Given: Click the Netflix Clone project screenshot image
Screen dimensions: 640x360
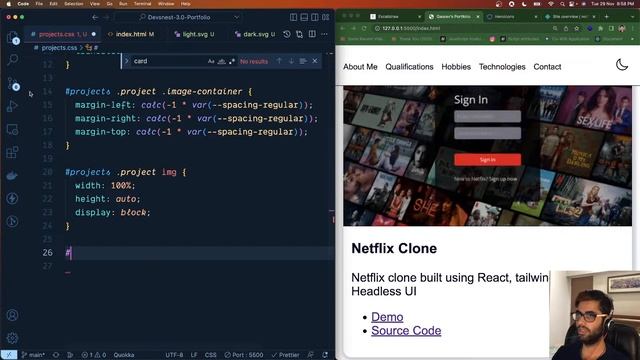Looking at the screenshot, I should (487, 156).
